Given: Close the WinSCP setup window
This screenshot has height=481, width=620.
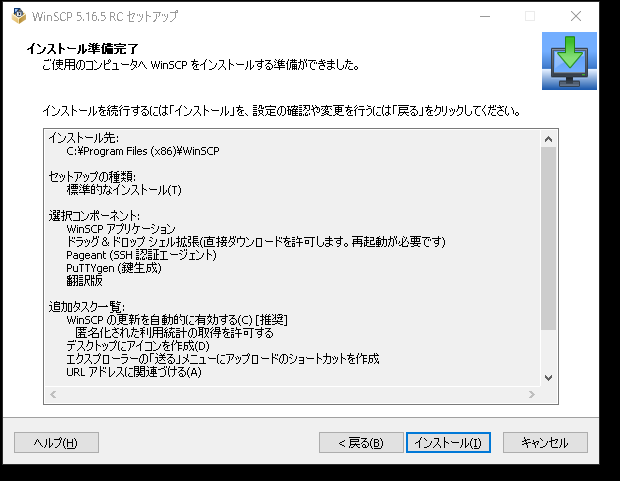Looking at the screenshot, I should coord(576,16).
